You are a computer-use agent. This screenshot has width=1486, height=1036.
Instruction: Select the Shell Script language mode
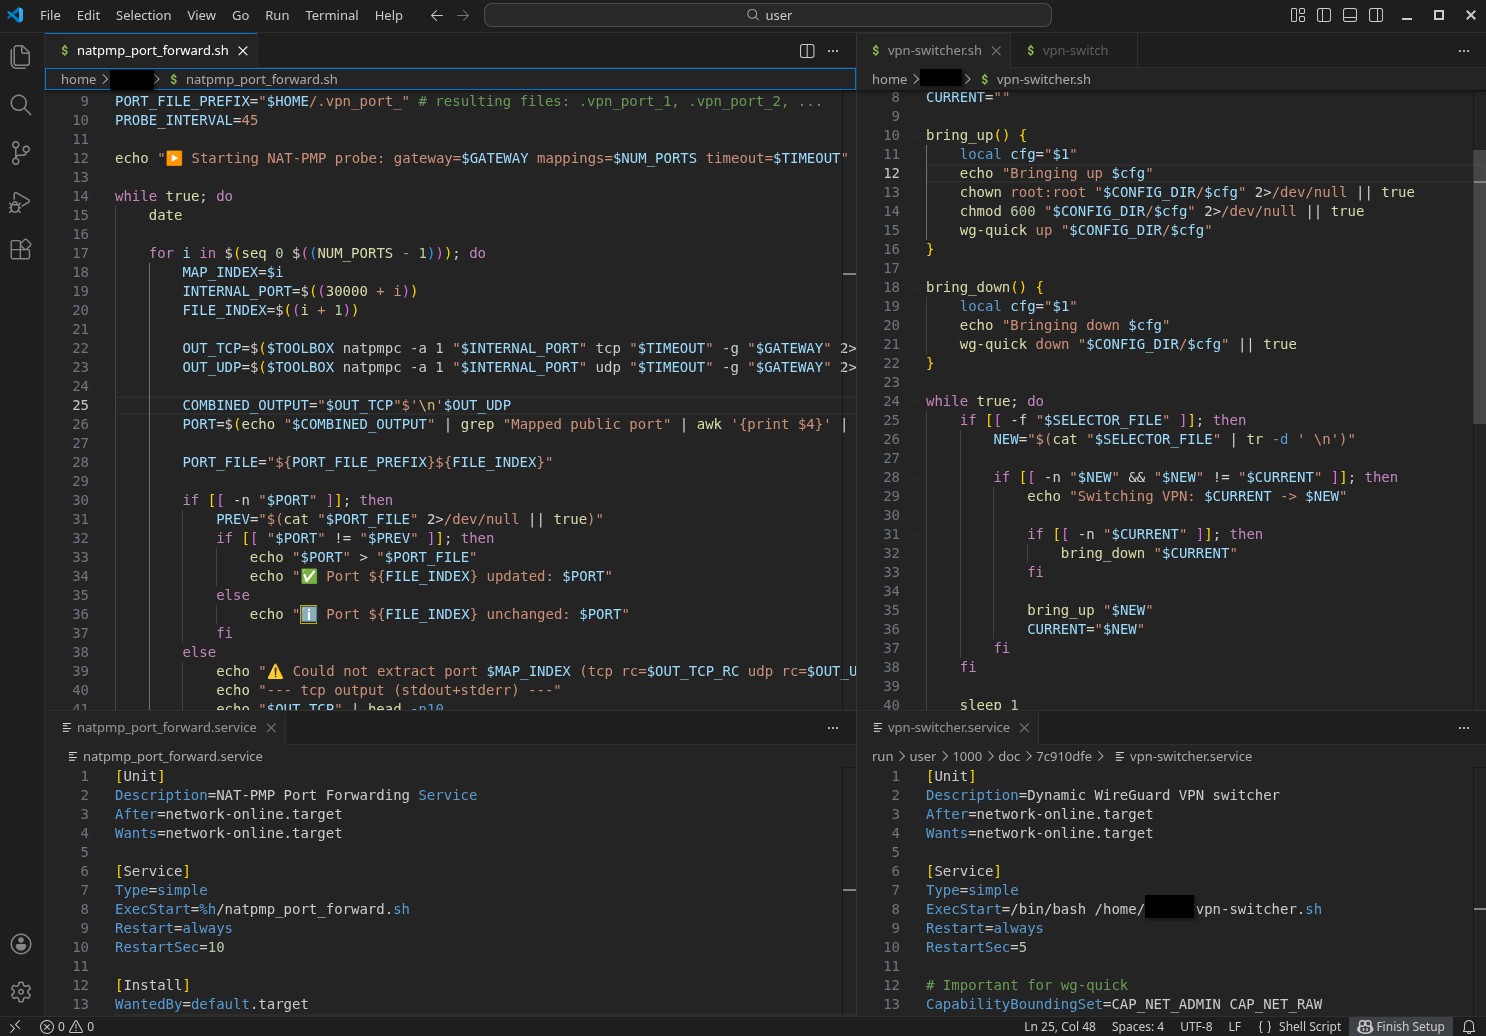point(1299,1026)
